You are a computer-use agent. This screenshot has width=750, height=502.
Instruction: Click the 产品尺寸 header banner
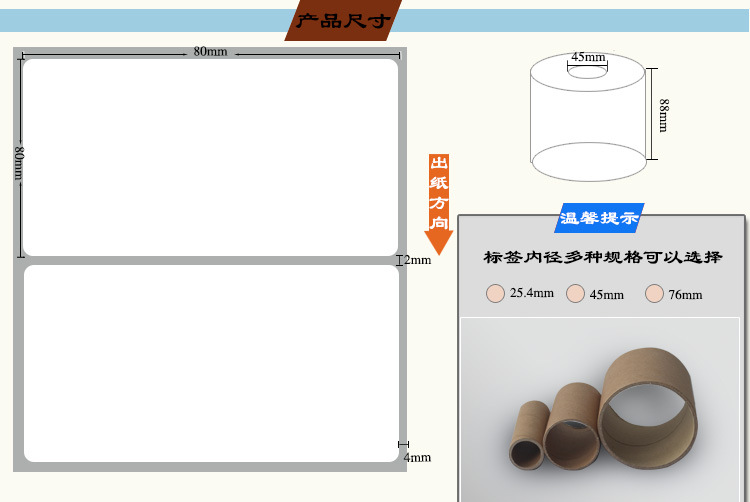tap(342, 20)
